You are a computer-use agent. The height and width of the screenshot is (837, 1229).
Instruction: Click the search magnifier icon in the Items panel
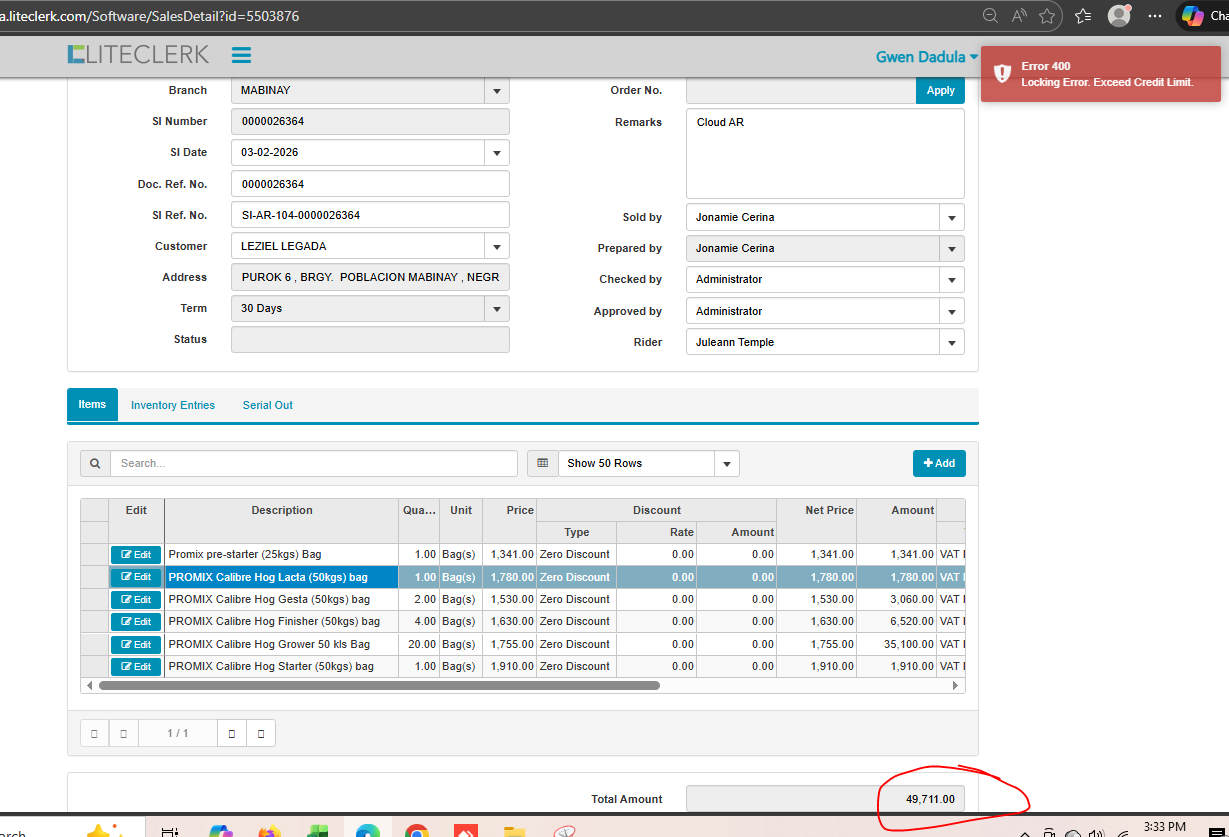pos(95,463)
